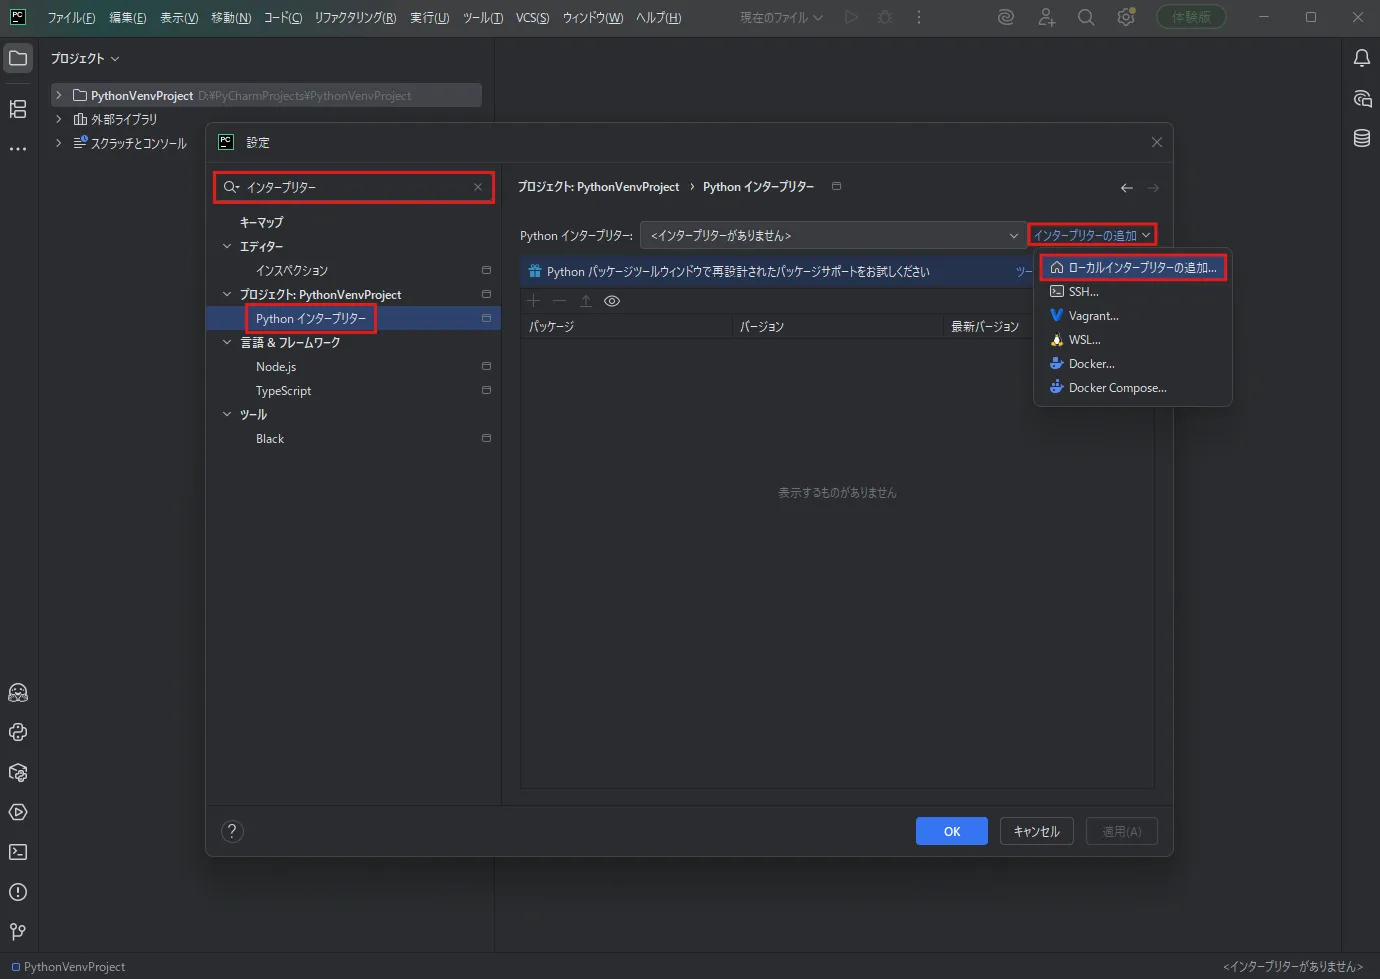Open the ヘルプ(H) menu

tap(658, 18)
